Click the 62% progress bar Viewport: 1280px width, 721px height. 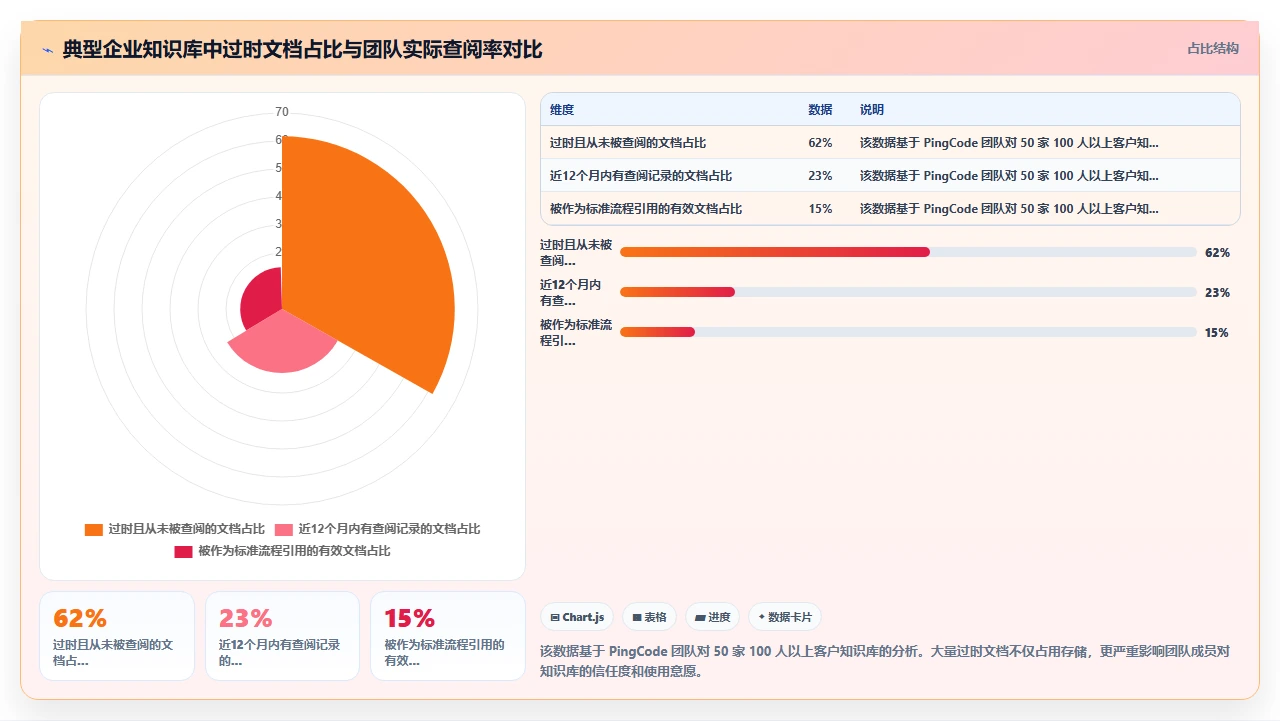908,252
